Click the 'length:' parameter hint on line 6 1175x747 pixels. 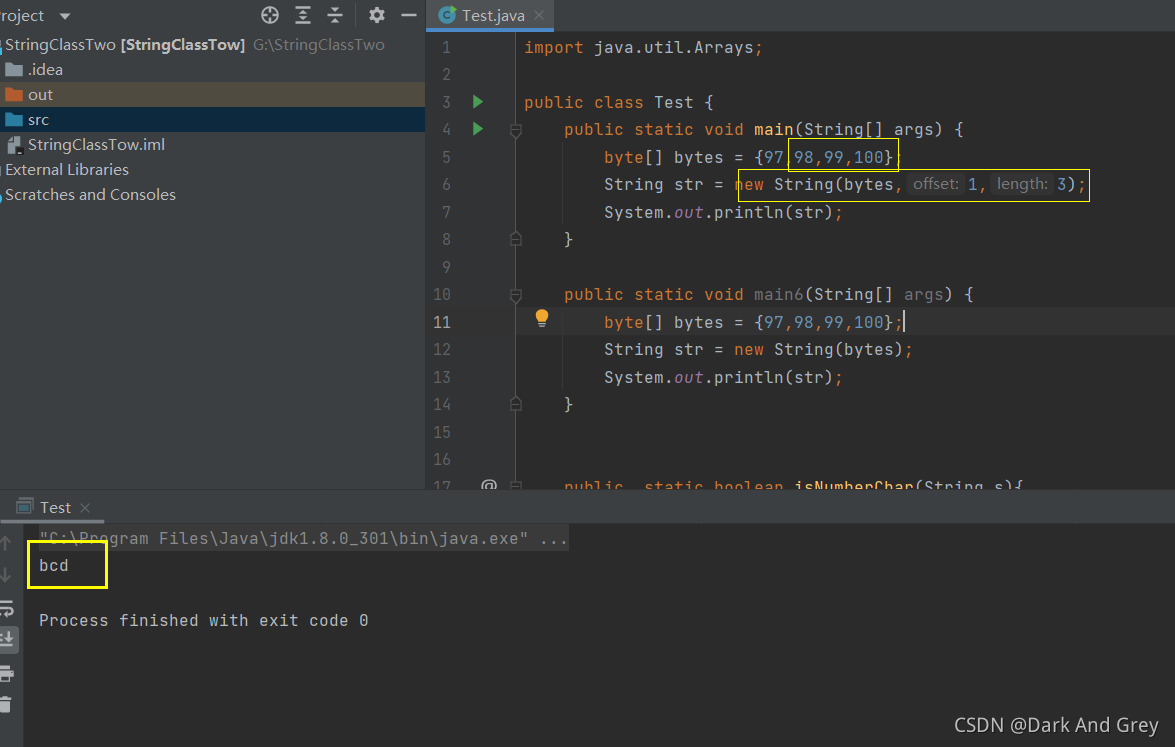1021,184
